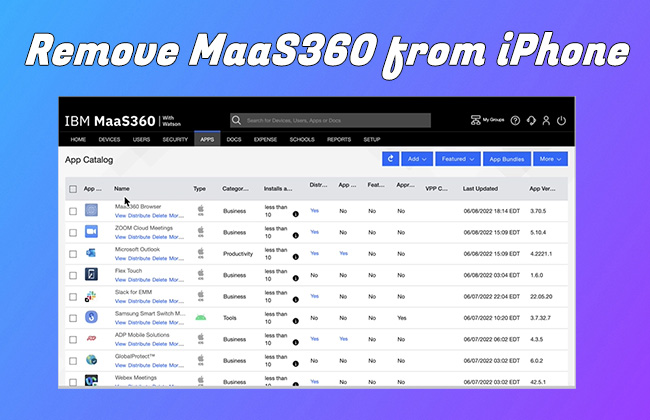Click installs info icon for MaaS360 Browser
The width and height of the screenshot is (650, 420).
[296, 214]
